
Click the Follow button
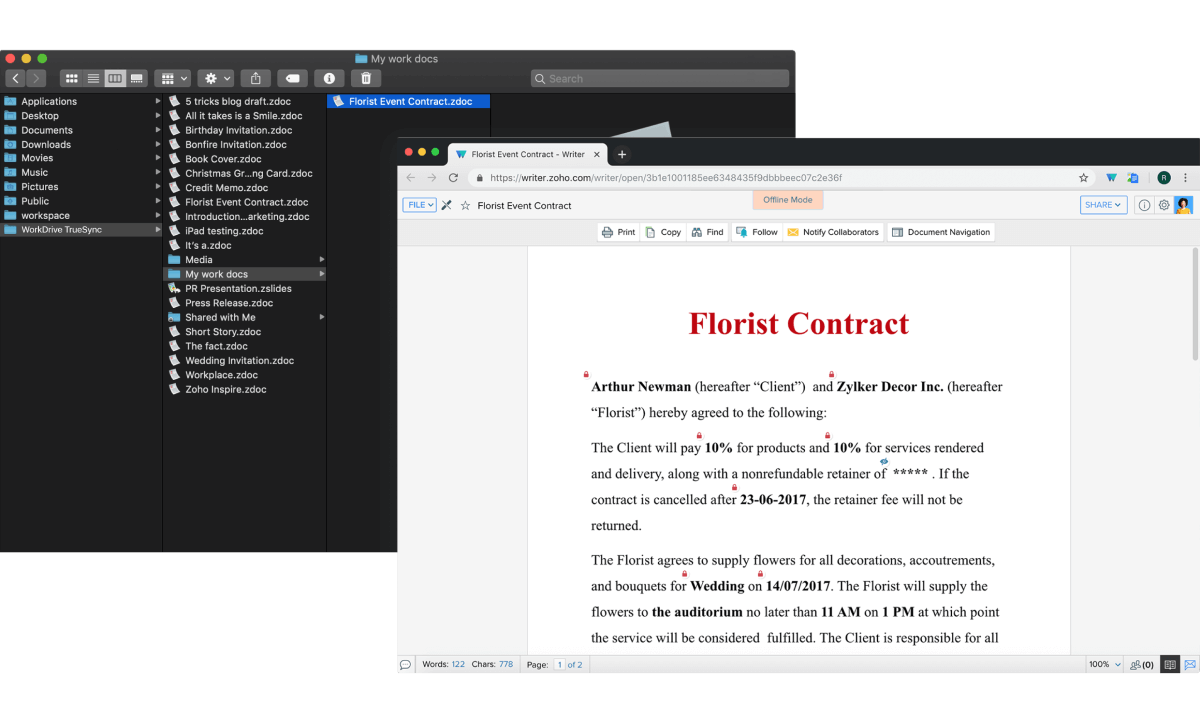pos(757,232)
